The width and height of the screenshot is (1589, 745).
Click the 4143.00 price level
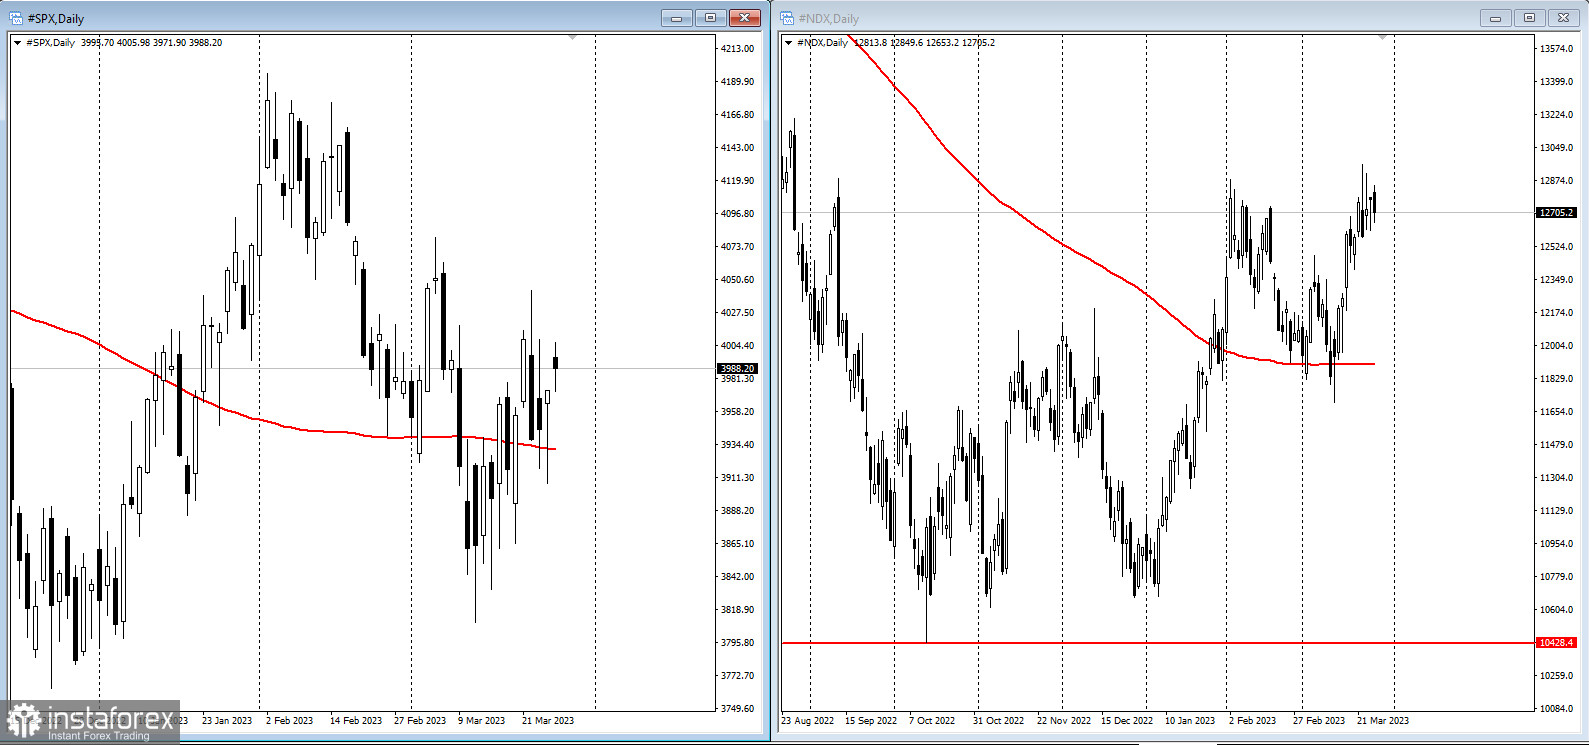coord(737,148)
